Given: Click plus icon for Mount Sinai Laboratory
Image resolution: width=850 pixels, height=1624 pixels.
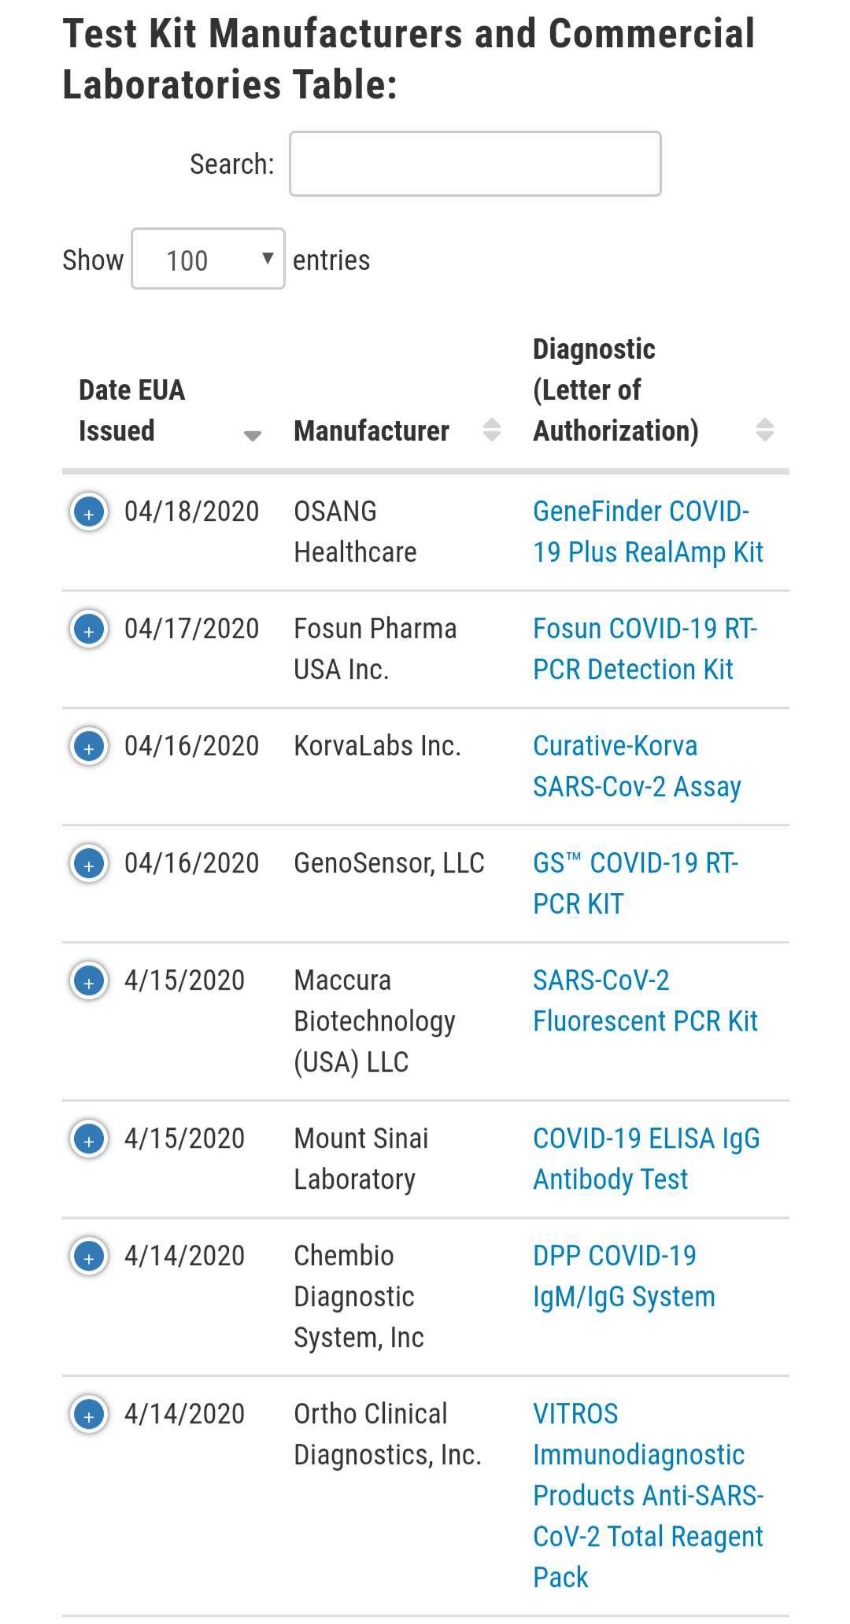Looking at the screenshot, I should (x=88, y=1138).
